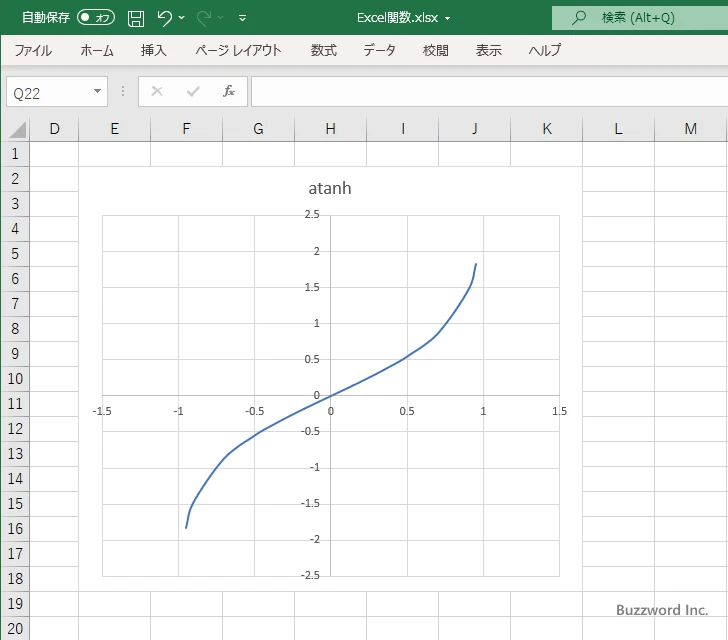Open the Redo history dropdown arrow
This screenshot has width=728, height=640.
pyautogui.click(x=221, y=18)
